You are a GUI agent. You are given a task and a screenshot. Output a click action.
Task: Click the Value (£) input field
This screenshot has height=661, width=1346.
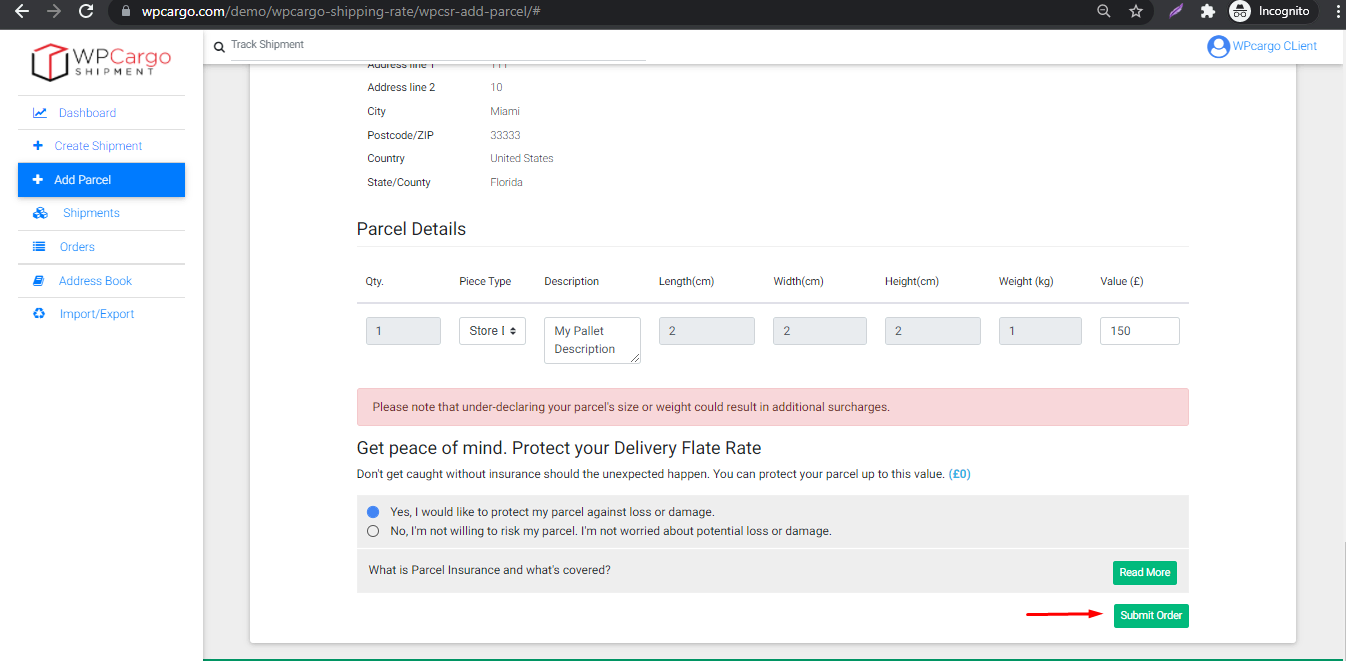pyautogui.click(x=1139, y=331)
